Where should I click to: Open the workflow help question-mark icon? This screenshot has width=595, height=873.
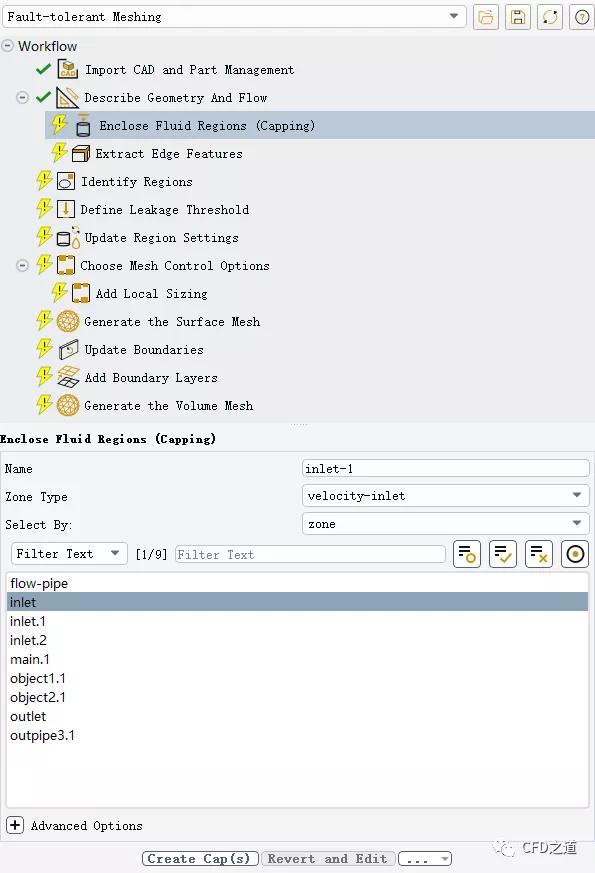pos(582,17)
